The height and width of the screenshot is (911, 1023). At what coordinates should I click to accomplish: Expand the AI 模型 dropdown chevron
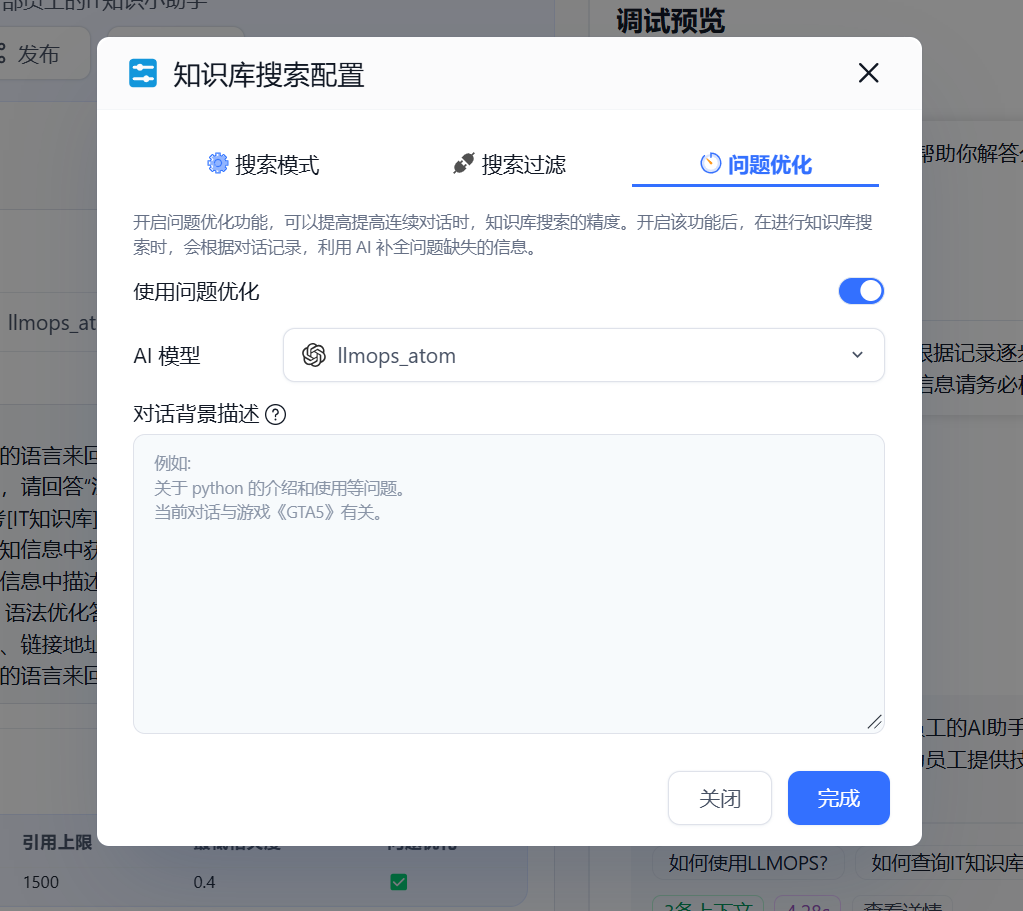[858, 355]
